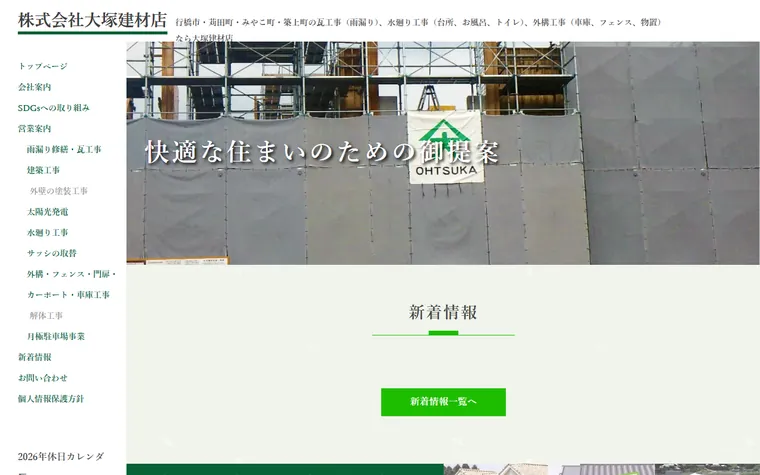Open SDGsへの取り組み page
Image resolution: width=760 pixels, height=475 pixels.
pyautogui.click(x=54, y=108)
